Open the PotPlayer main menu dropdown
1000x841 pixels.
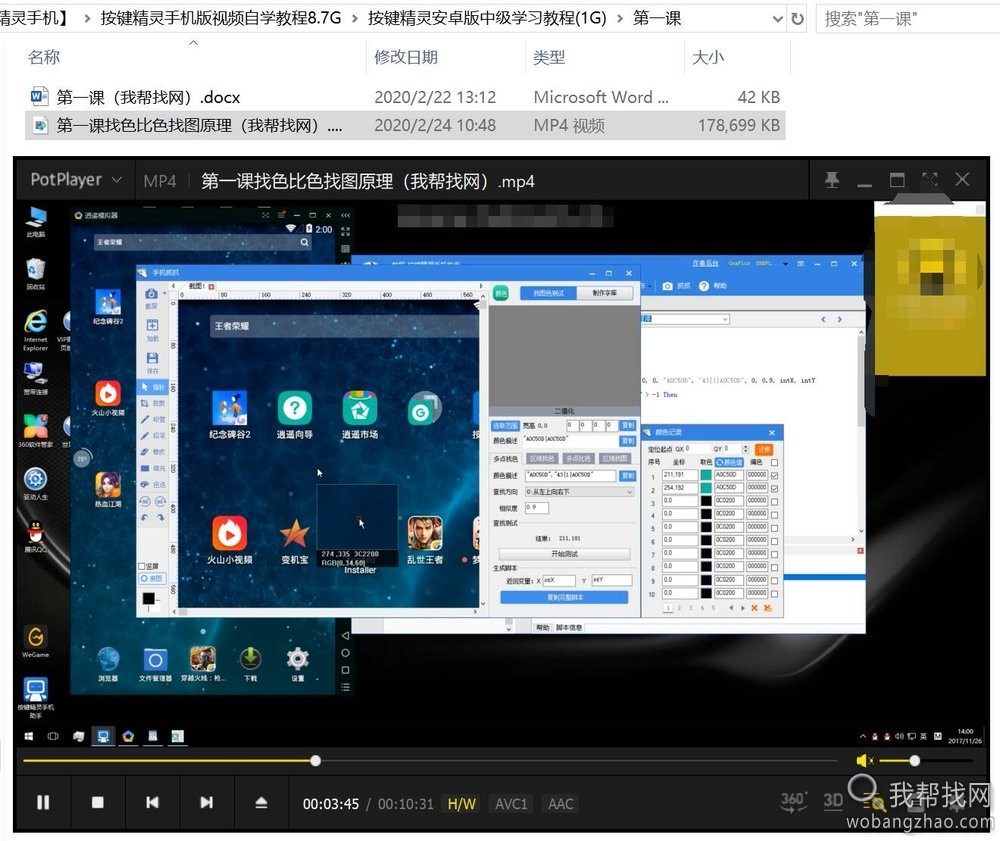tap(75, 180)
